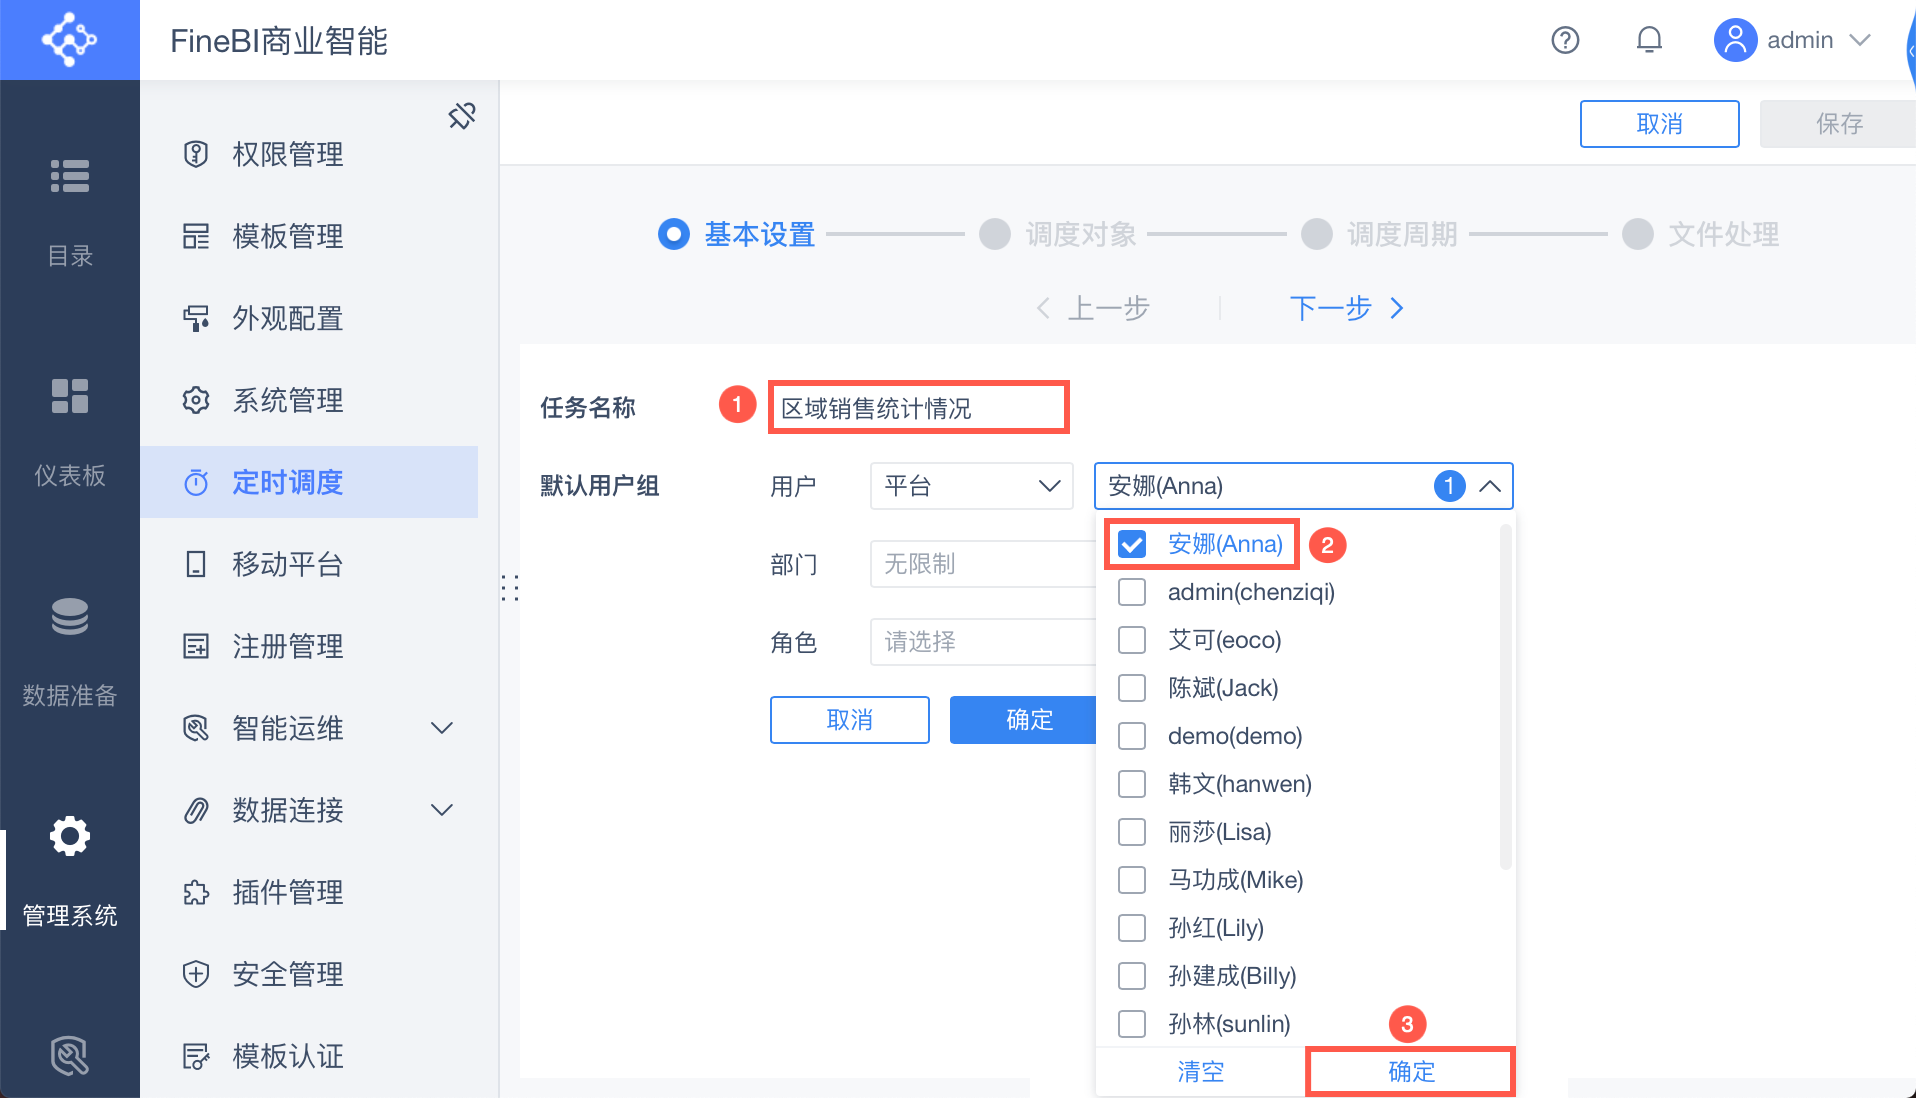Click the help question mark icon
Image resolution: width=1920 pixels, height=1098 pixels.
point(1565,40)
